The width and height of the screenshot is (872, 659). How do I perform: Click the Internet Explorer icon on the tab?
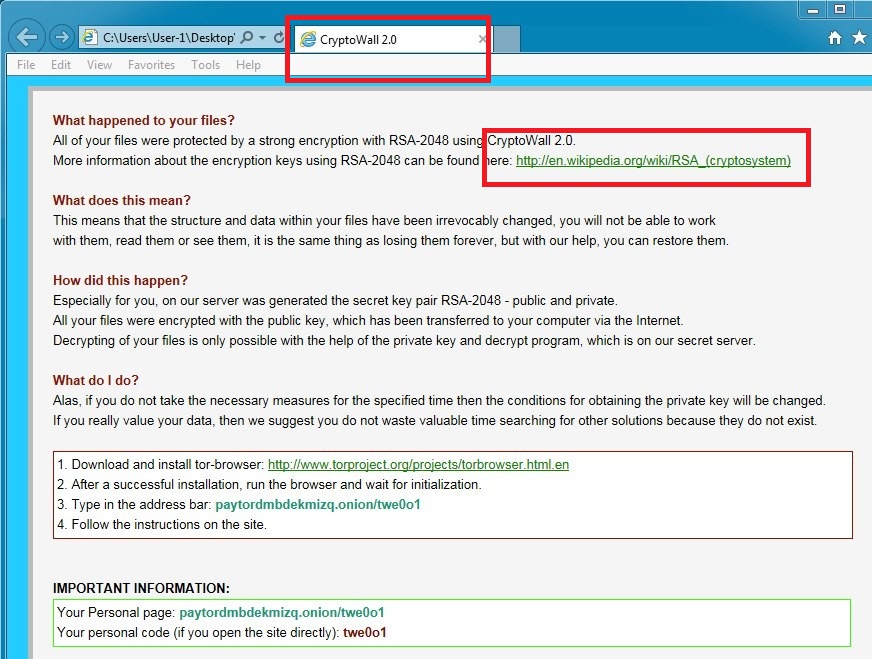click(x=308, y=39)
